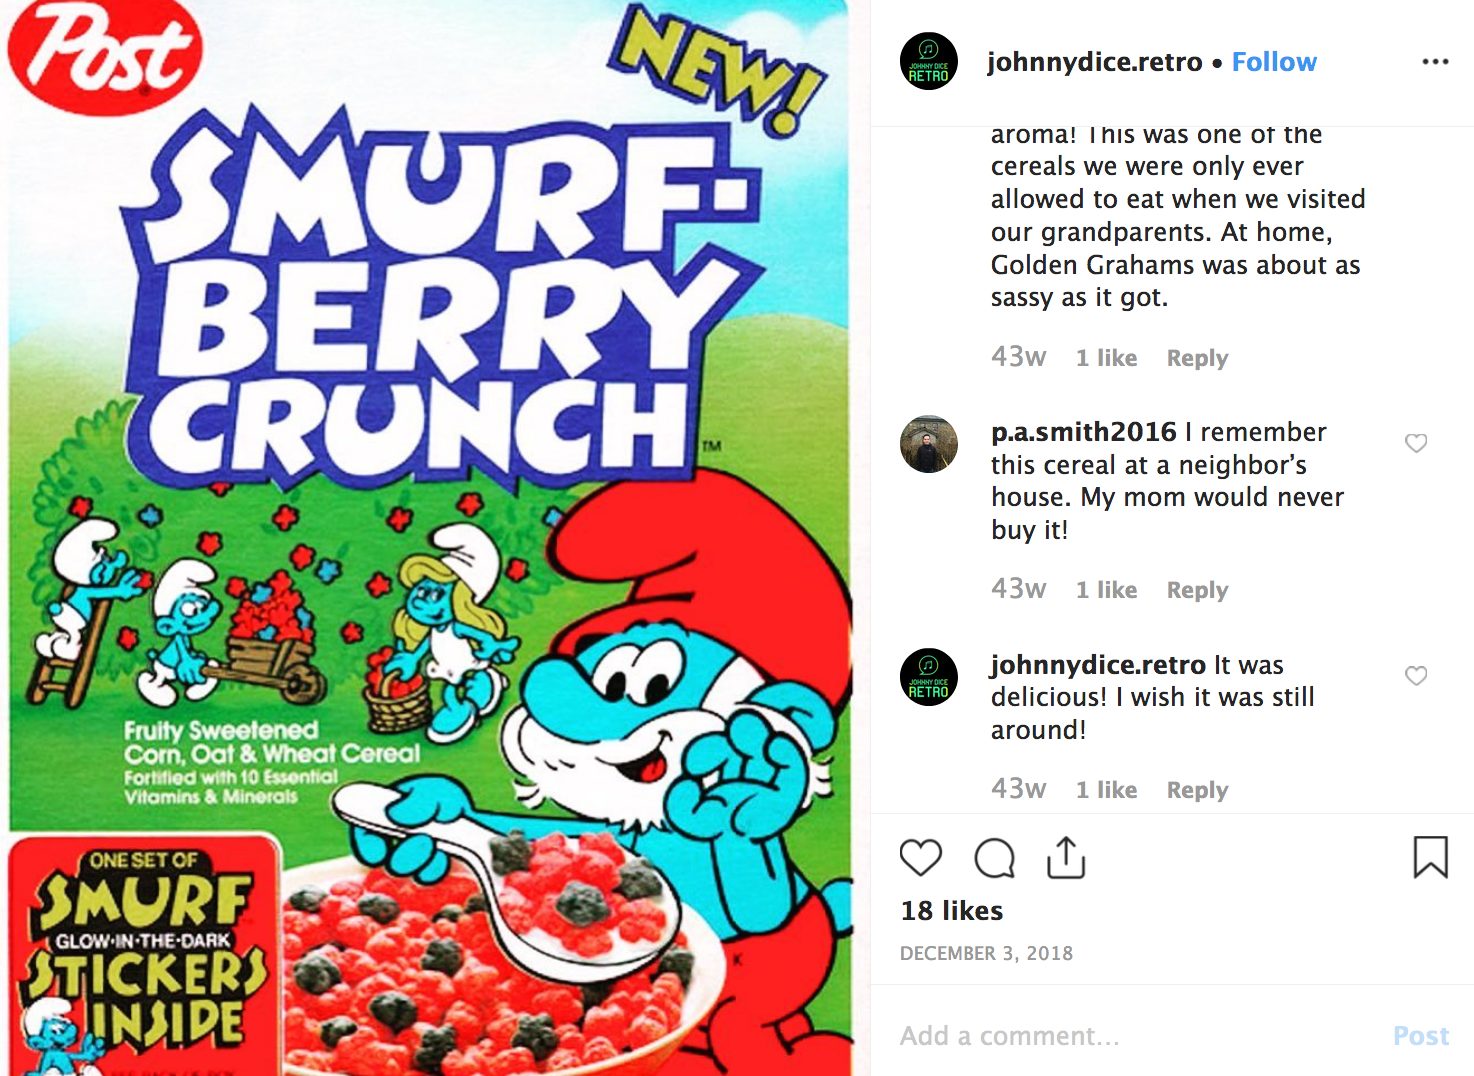Screen dimensions: 1474x1076
Task: Open comment bubble icon below the comments
Action: (x=994, y=858)
